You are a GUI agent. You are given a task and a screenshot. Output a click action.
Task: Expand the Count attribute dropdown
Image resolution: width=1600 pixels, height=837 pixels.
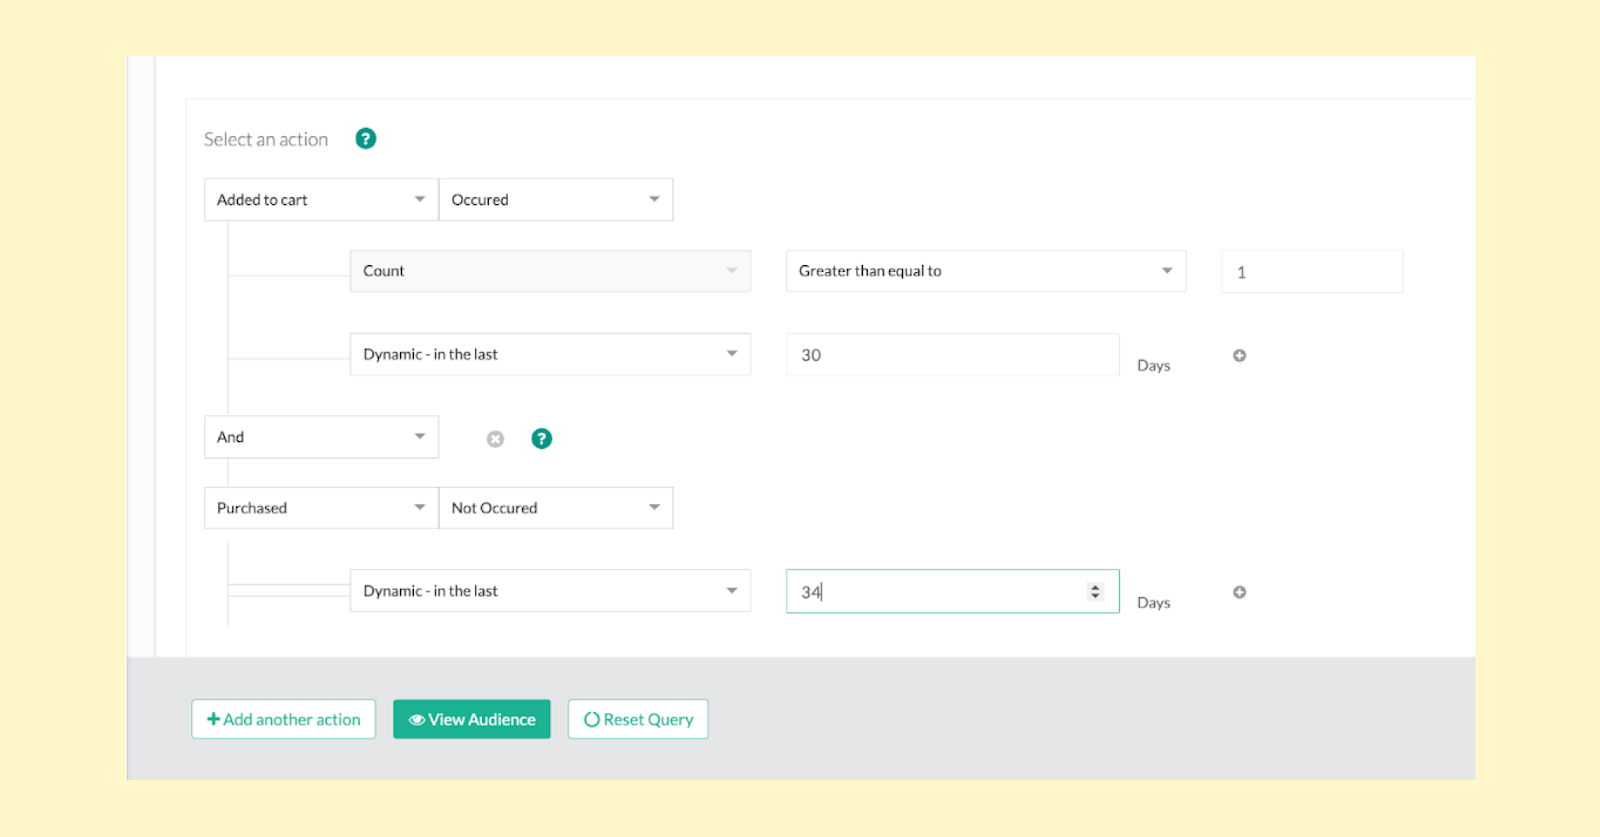click(550, 271)
